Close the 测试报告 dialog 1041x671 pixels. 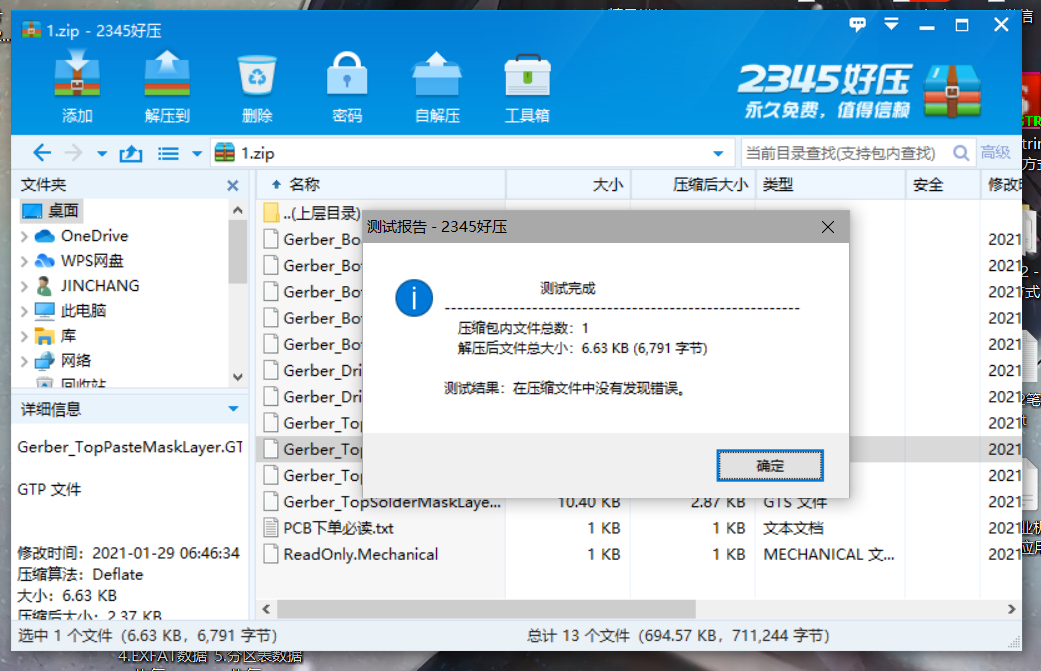828,227
